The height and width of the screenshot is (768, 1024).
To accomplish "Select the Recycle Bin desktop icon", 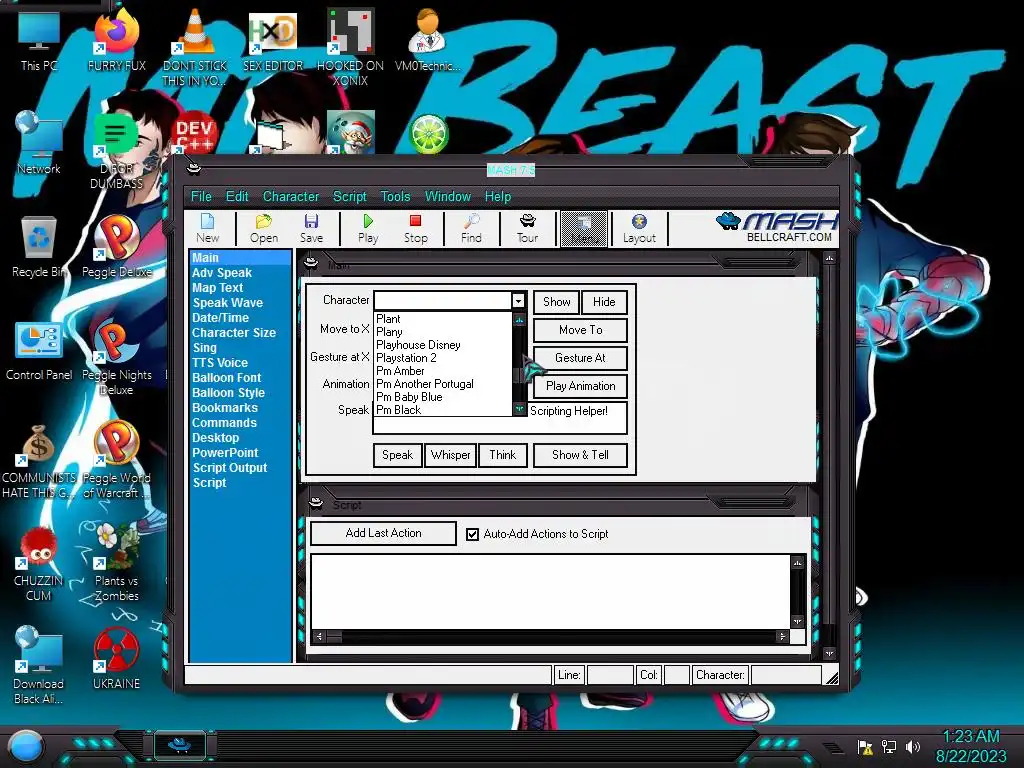I will pyautogui.click(x=39, y=248).
